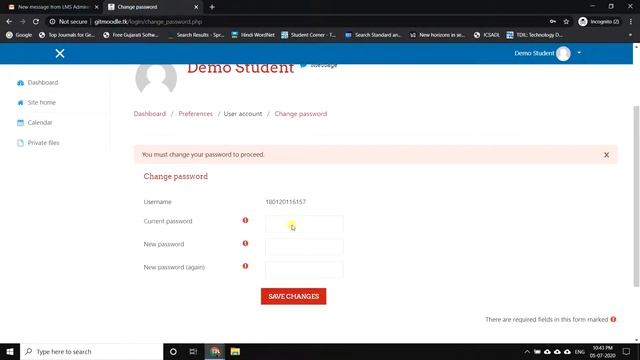Open File Explorer from taskbar
640x360 pixels.
(x=235, y=351)
